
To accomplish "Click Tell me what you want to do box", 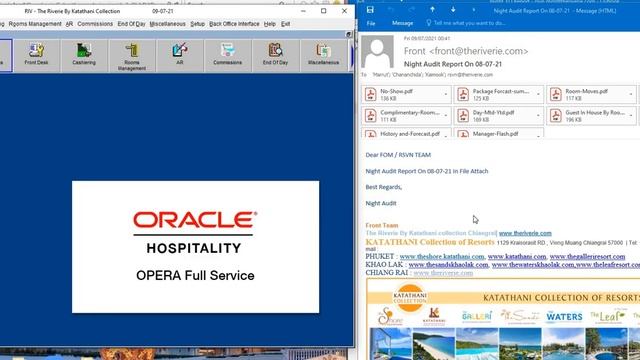I will coord(466,23).
